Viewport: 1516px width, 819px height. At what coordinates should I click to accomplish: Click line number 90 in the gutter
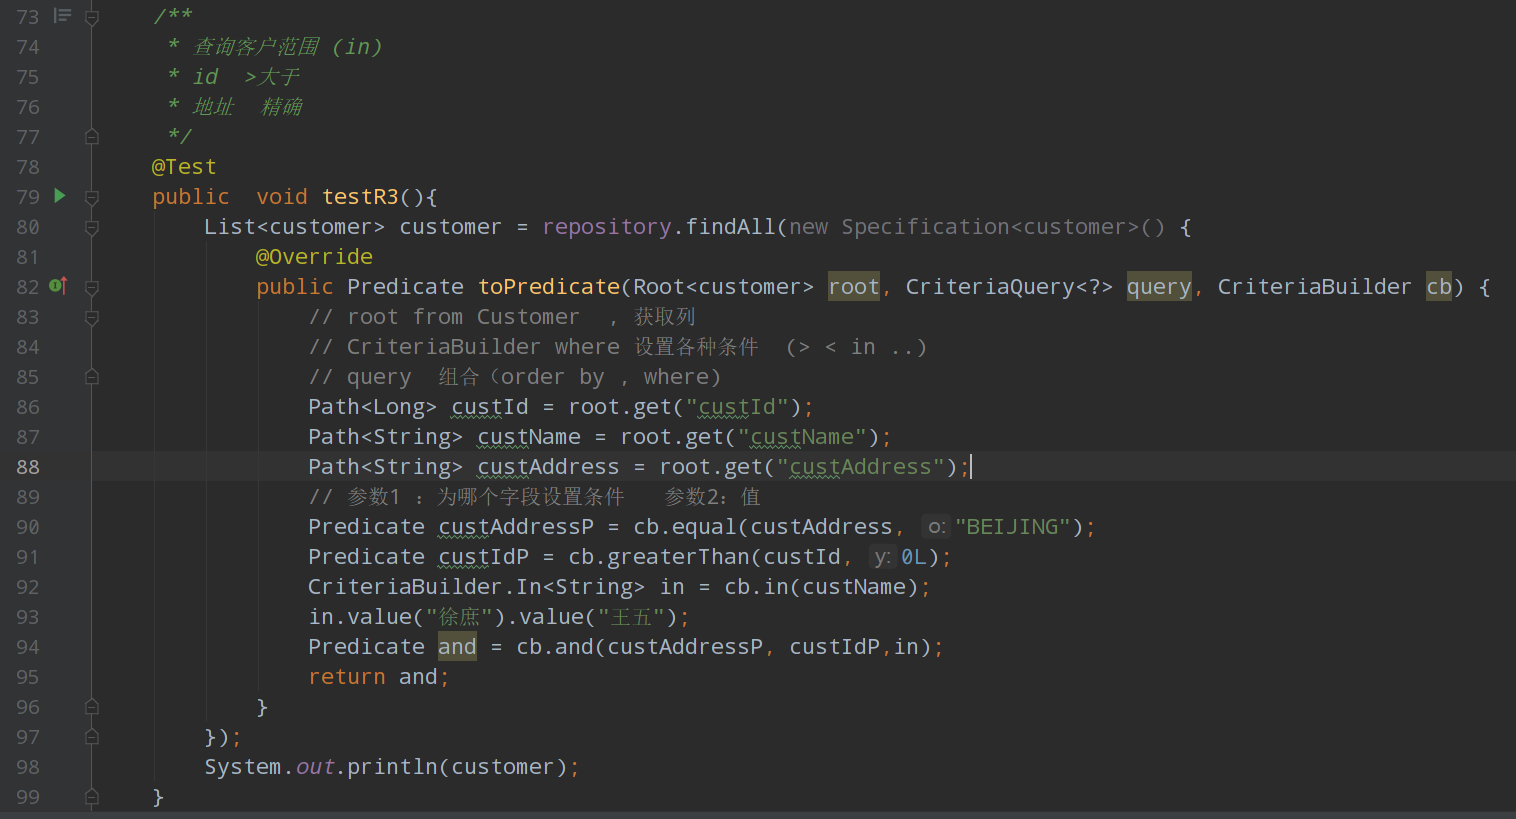[28, 527]
